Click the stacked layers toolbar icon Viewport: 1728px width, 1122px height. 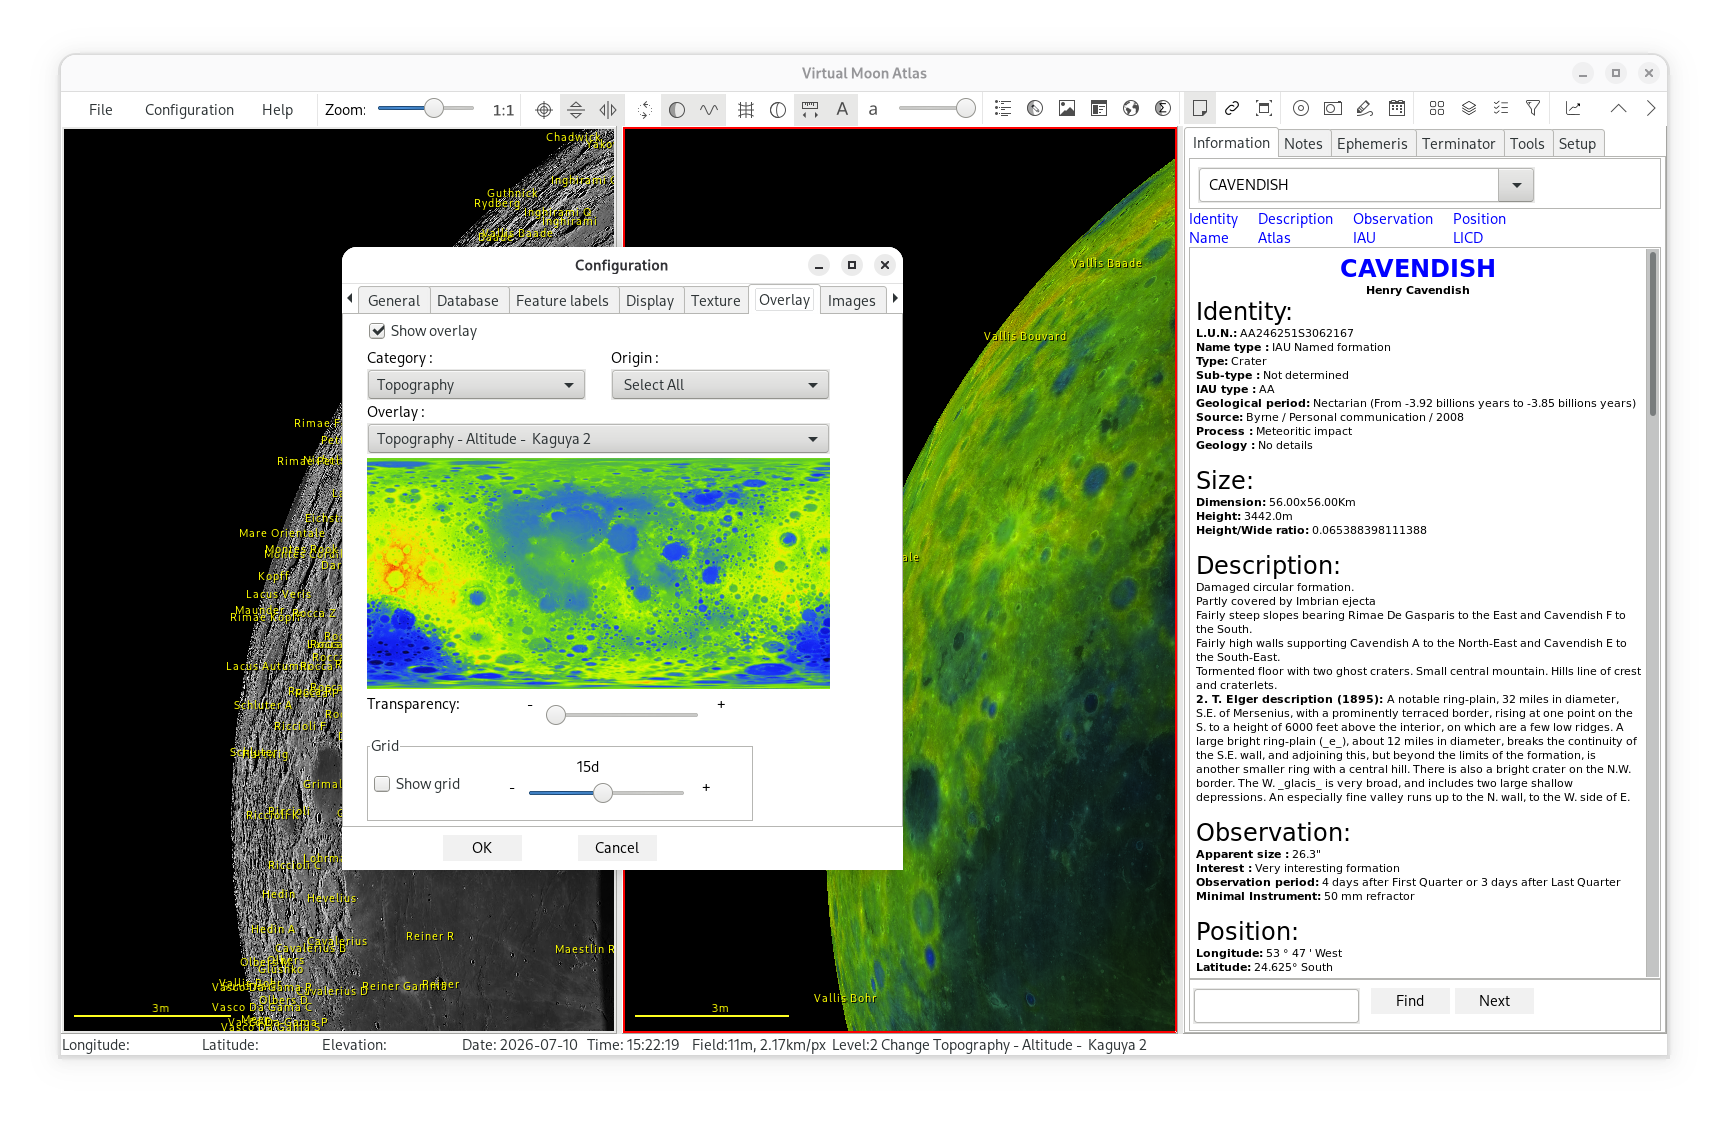1469,108
